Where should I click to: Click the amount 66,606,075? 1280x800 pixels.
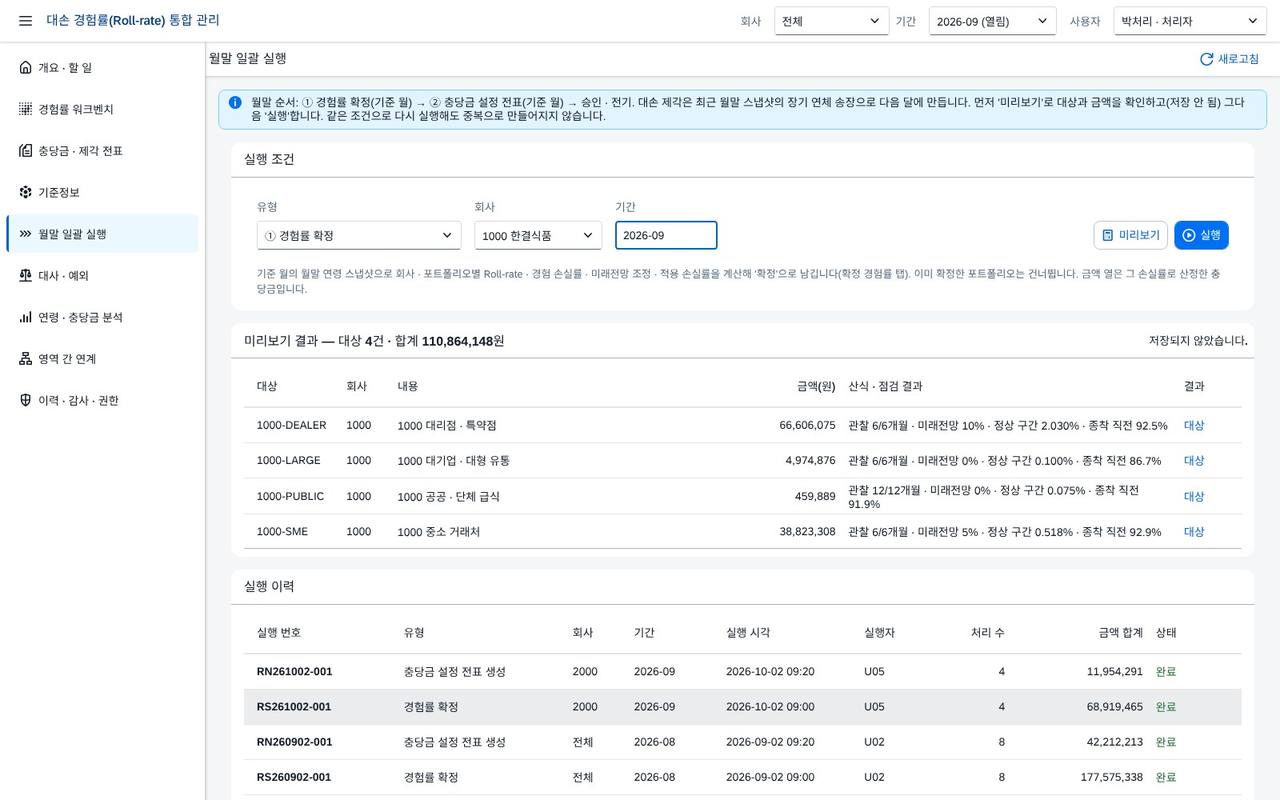(807, 425)
